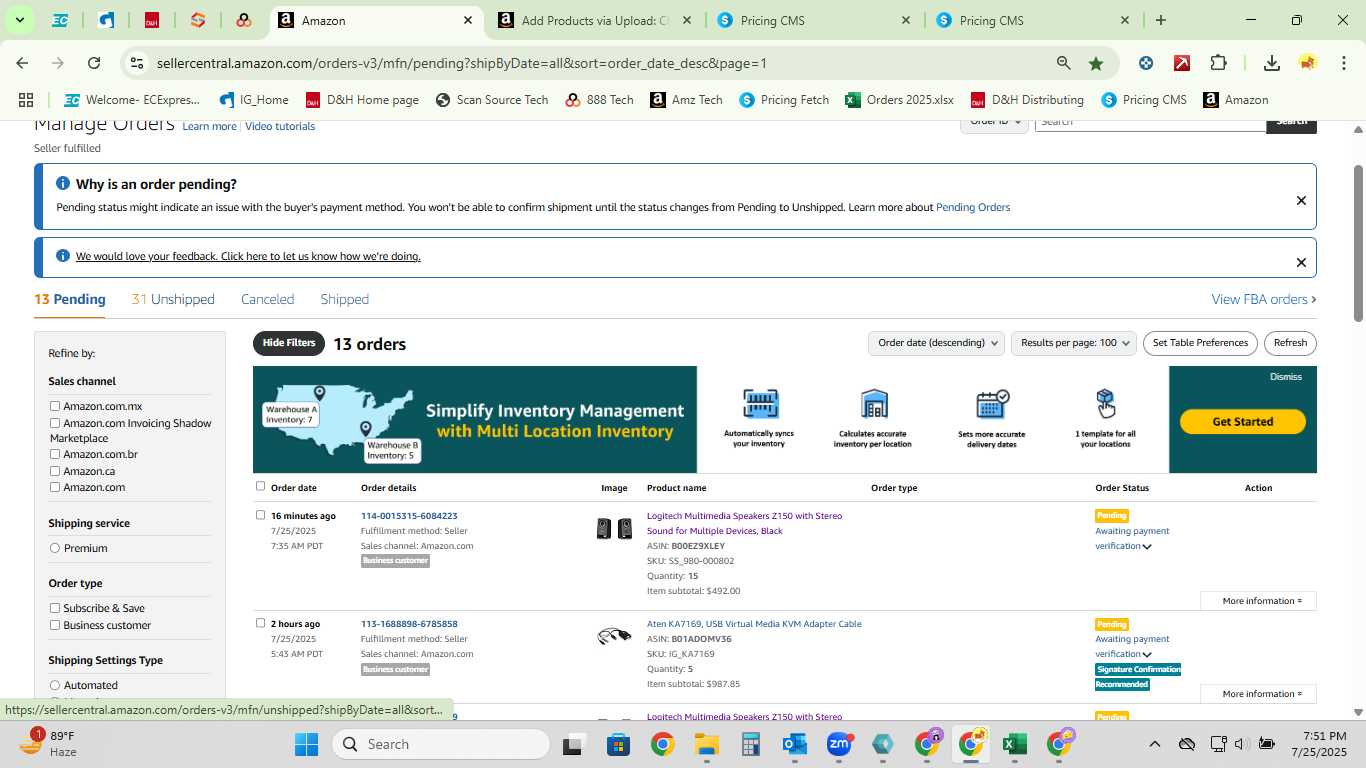Open Windows Start menu
The width and height of the screenshot is (1366, 768).
click(x=306, y=744)
